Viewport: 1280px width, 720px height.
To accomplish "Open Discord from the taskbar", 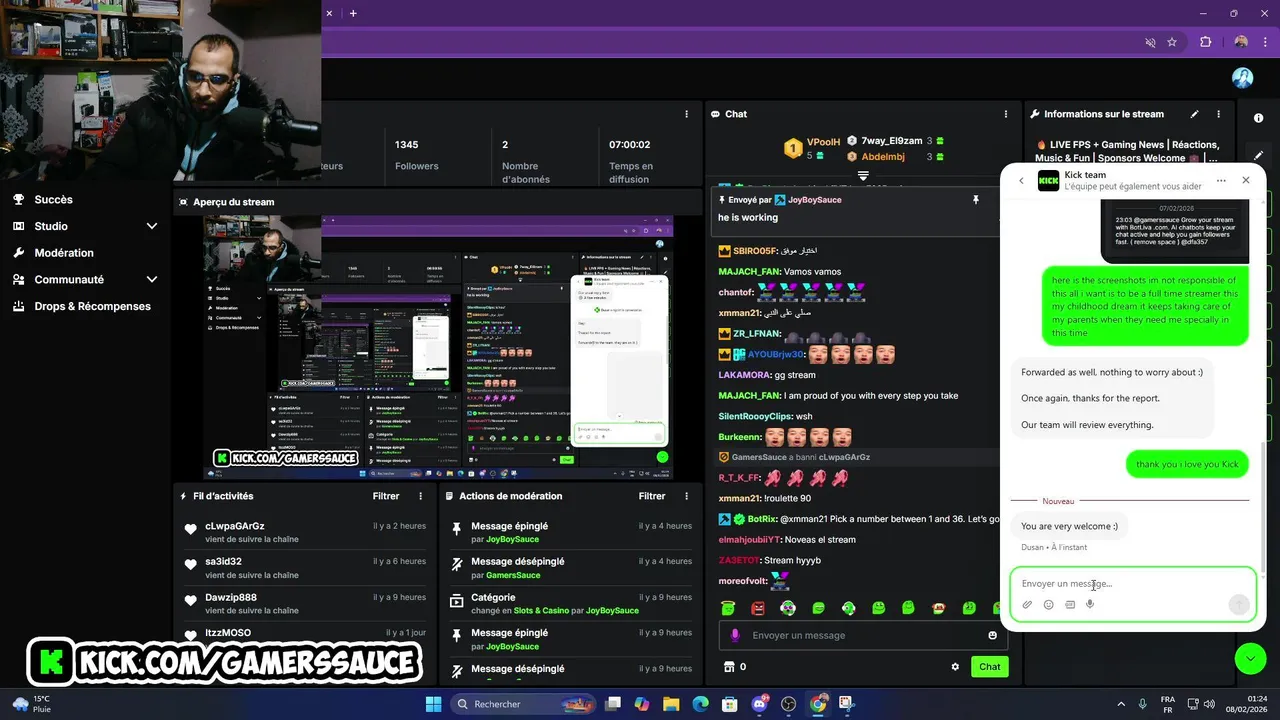I will (759, 704).
